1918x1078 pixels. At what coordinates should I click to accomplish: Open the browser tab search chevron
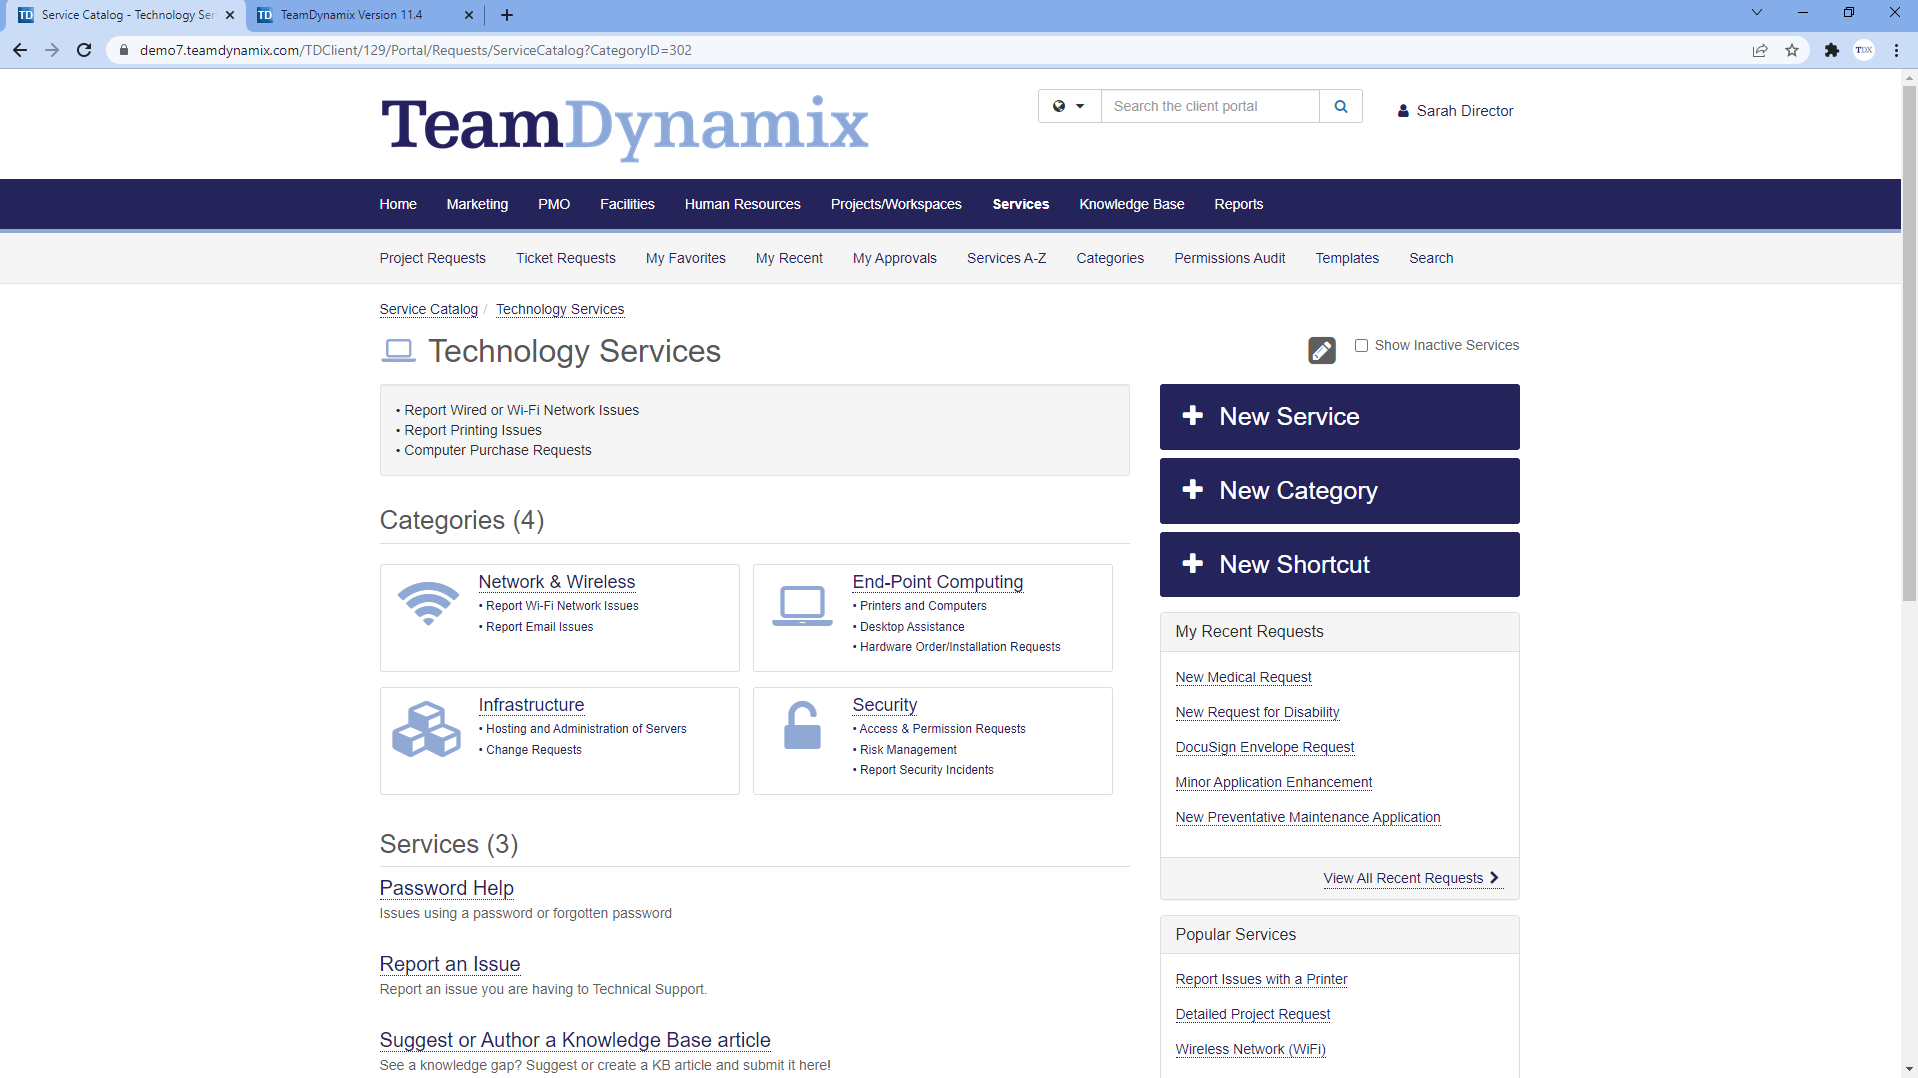[1756, 12]
